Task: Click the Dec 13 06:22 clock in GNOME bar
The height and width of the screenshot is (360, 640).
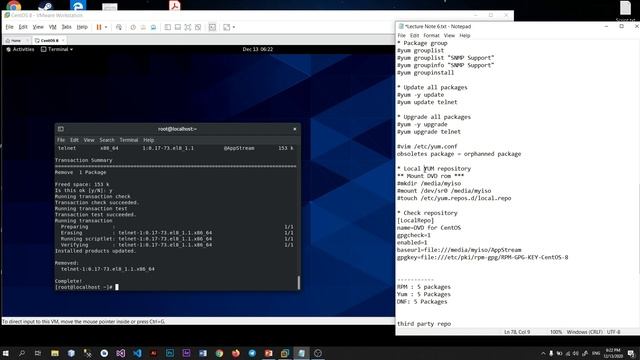Action: (x=258, y=49)
